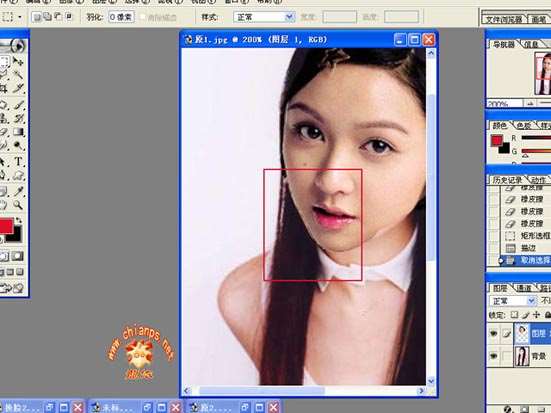Viewport: 551px width, 413px height.
Task: Hide the 背景 background layer
Action: click(493, 356)
